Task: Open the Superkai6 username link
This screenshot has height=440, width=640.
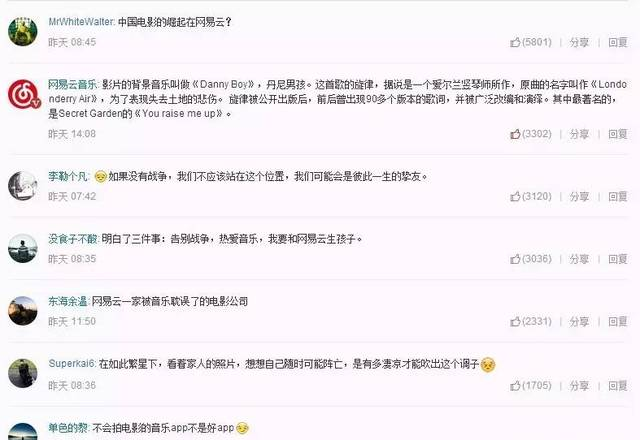Action: (x=72, y=363)
